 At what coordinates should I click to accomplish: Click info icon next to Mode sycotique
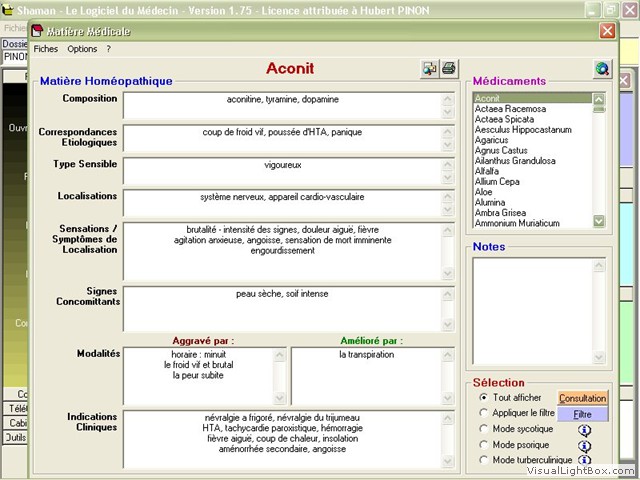[584, 430]
